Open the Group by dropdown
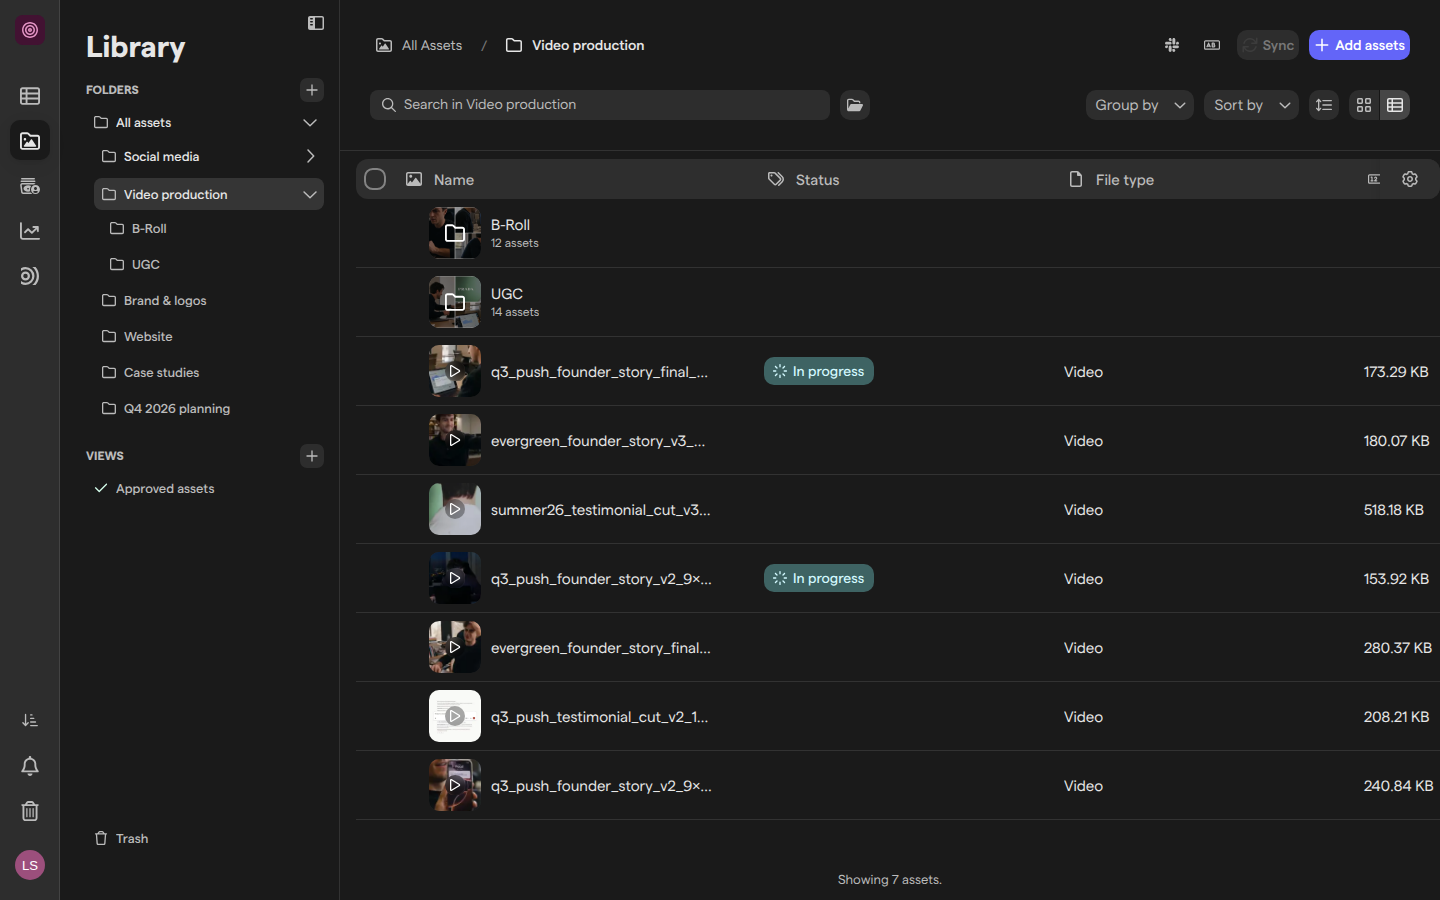The height and width of the screenshot is (900, 1440). click(x=1140, y=105)
